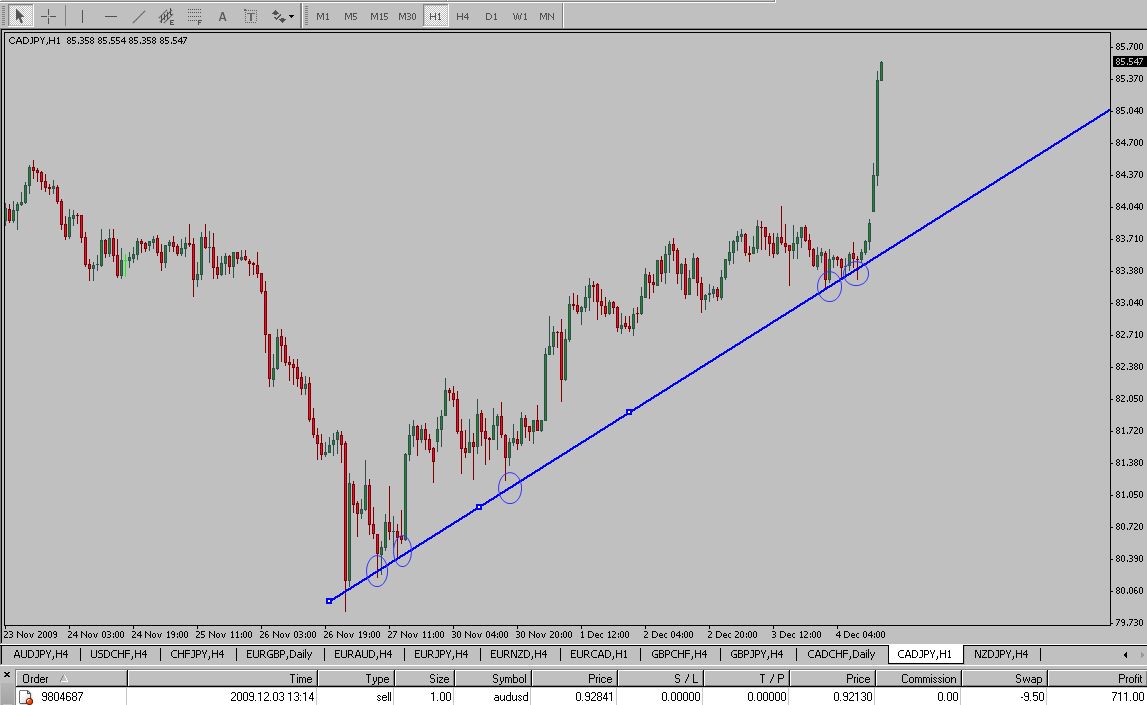Activate the crosshair tool
Image resolution: width=1147 pixels, height=705 pixels.
(47, 16)
